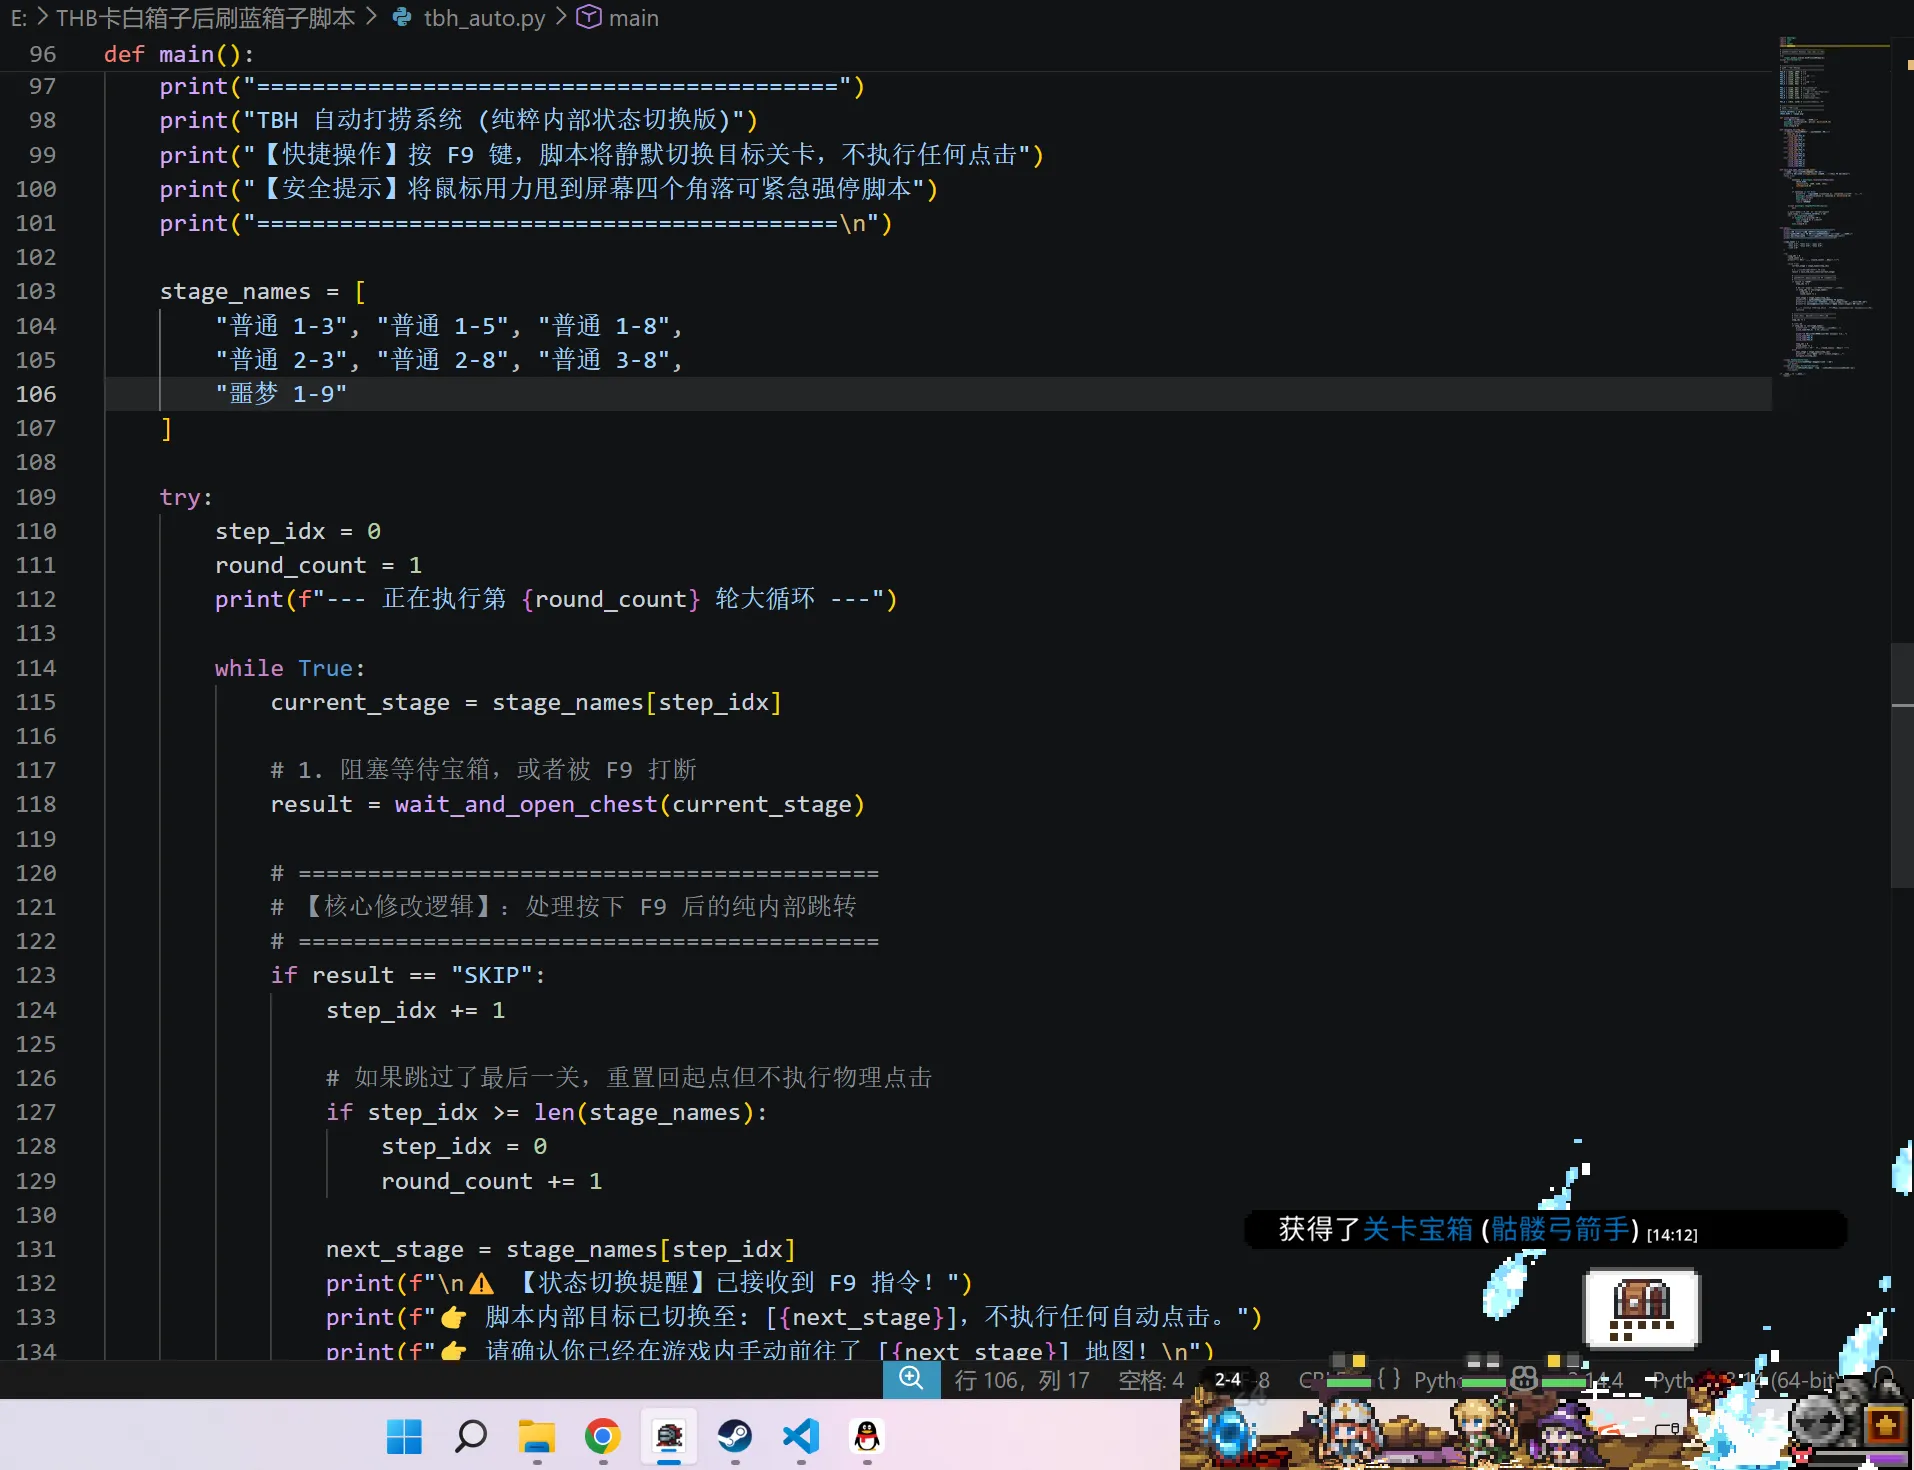Click line and column indicator 行 106, 列 17
1914x1470 pixels.
1022,1380
